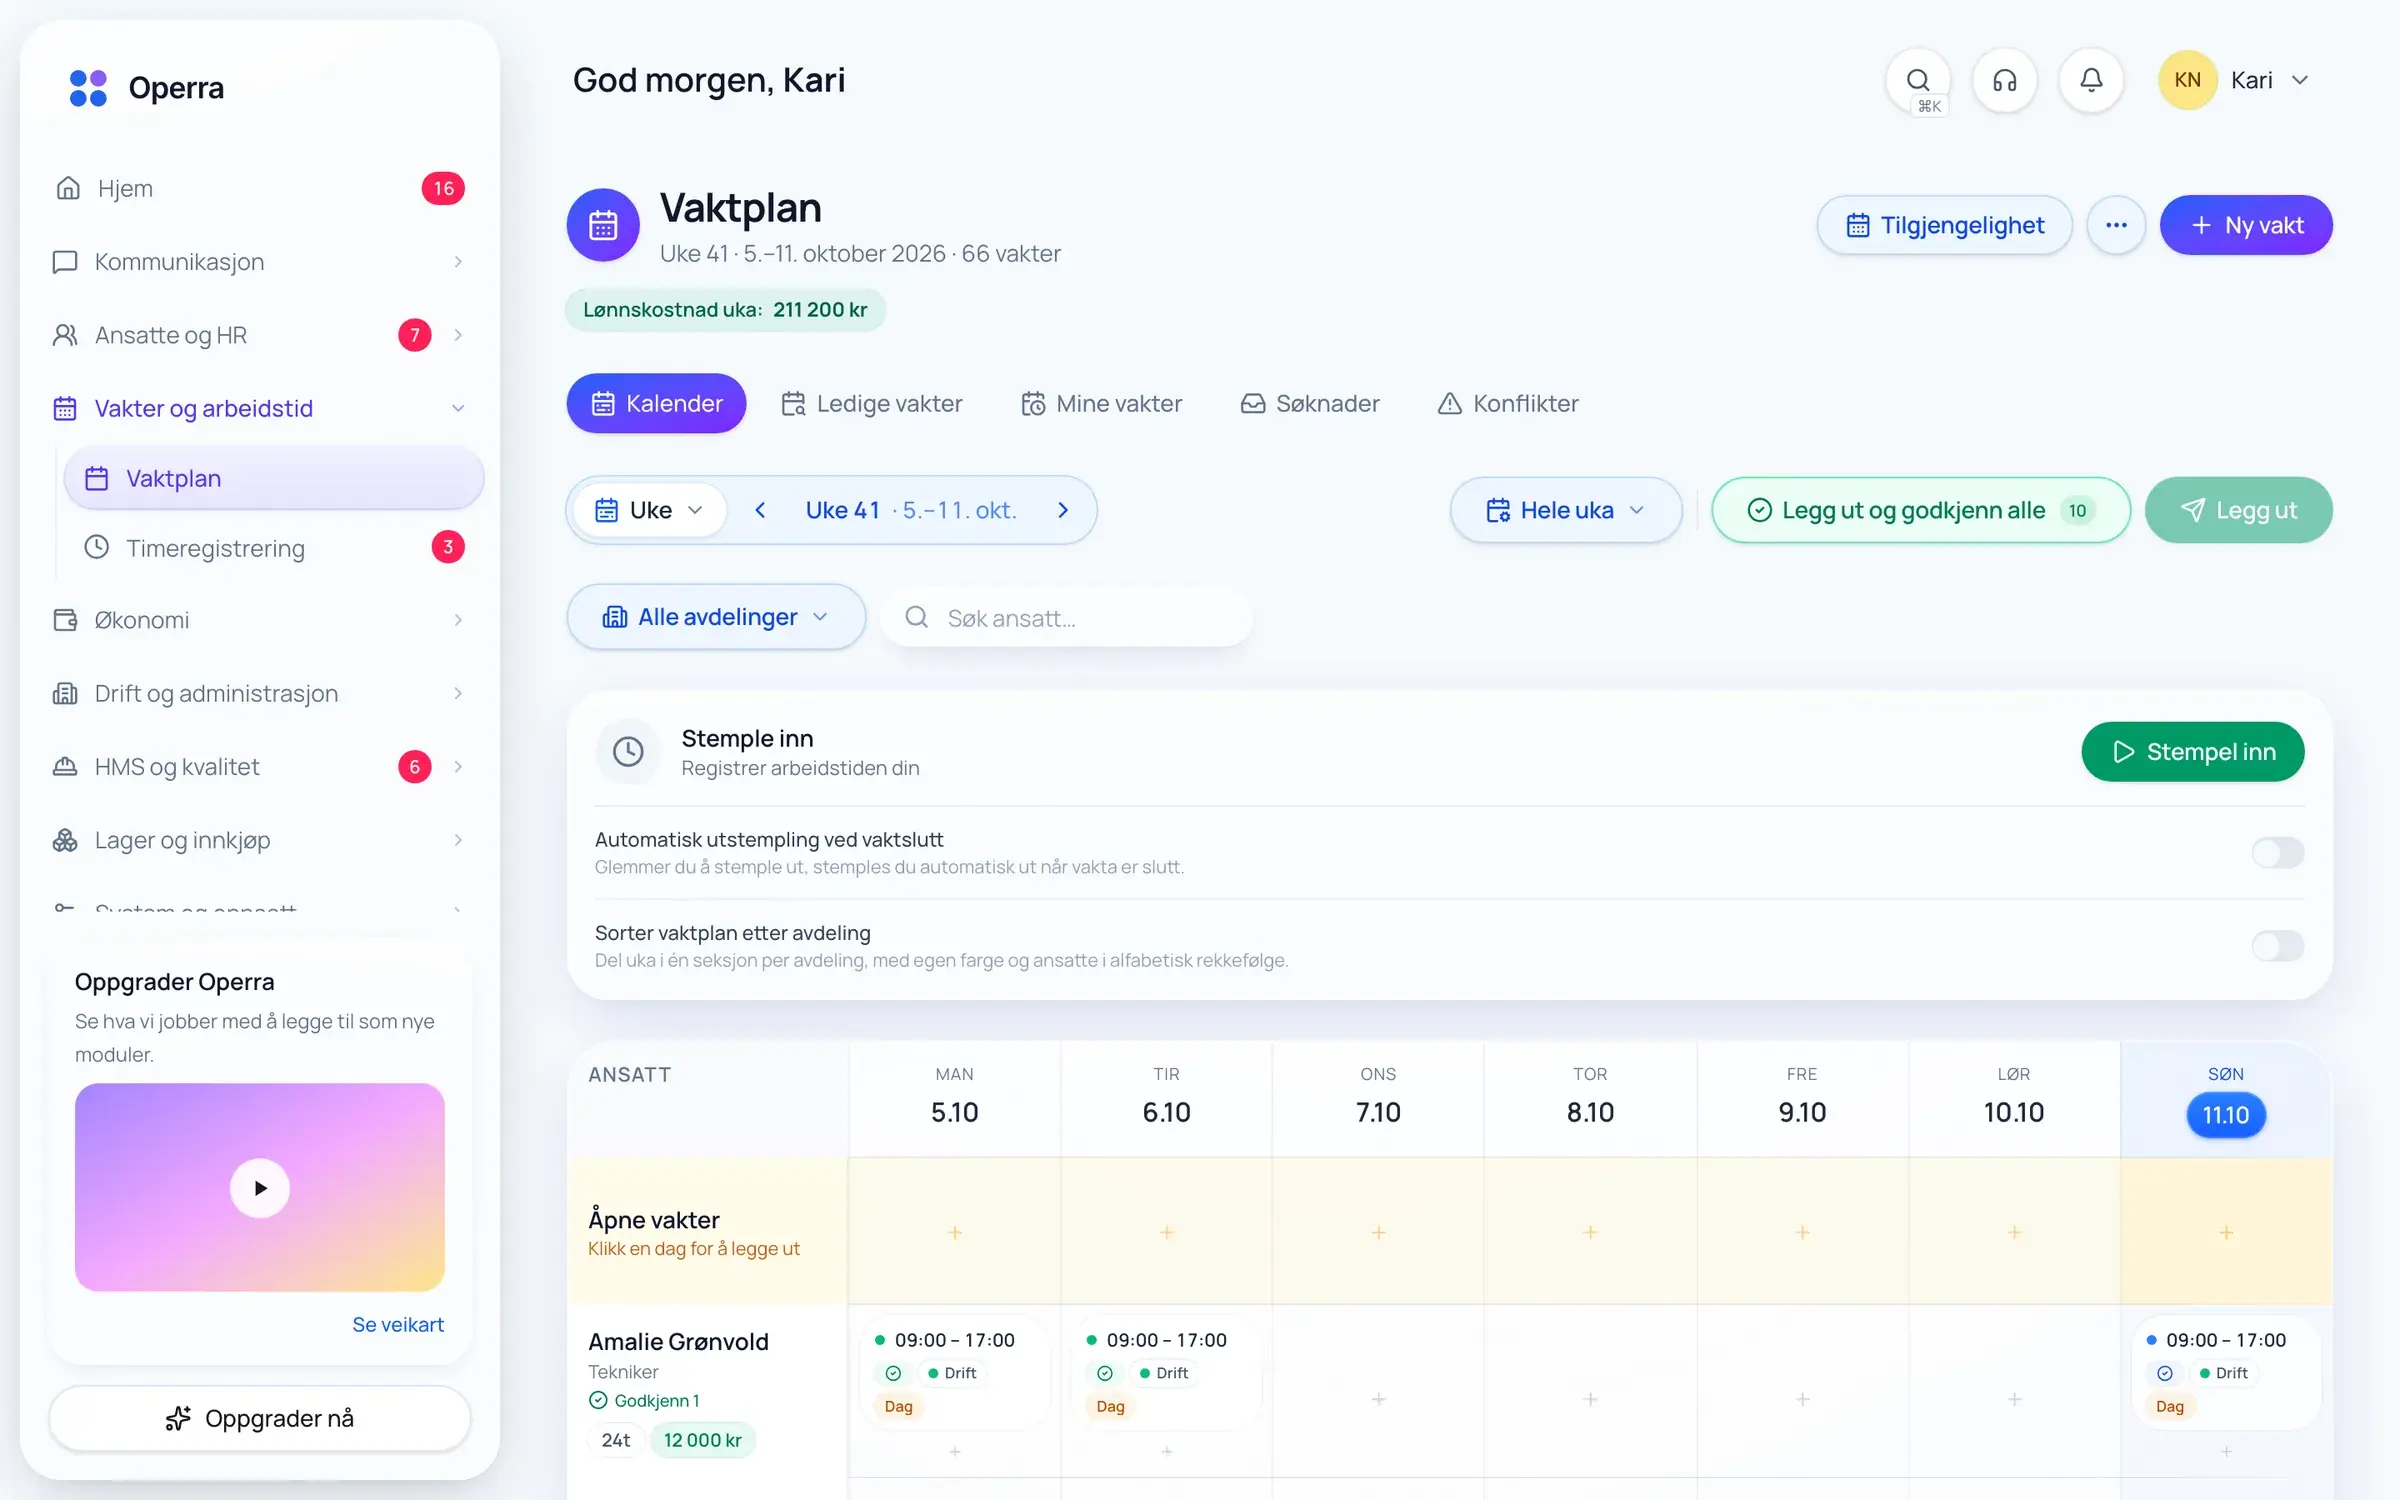Add shift for Amalie on Friday 9.10
This screenshot has height=1500, width=2400.
click(1802, 1399)
